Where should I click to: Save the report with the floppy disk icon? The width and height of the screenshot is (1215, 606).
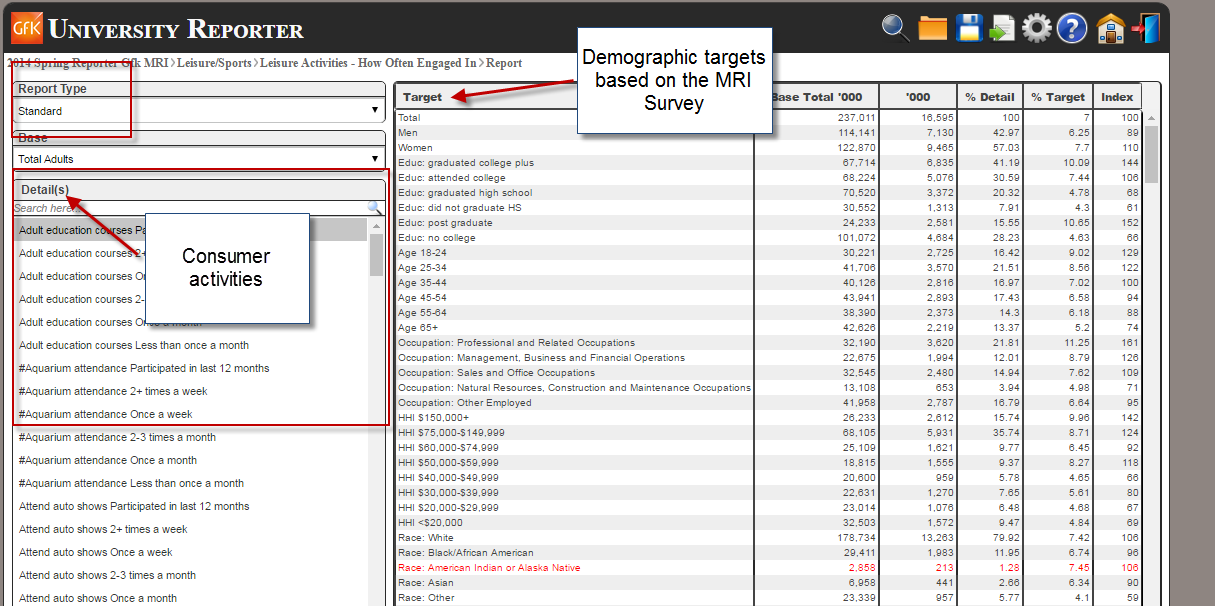(969, 27)
